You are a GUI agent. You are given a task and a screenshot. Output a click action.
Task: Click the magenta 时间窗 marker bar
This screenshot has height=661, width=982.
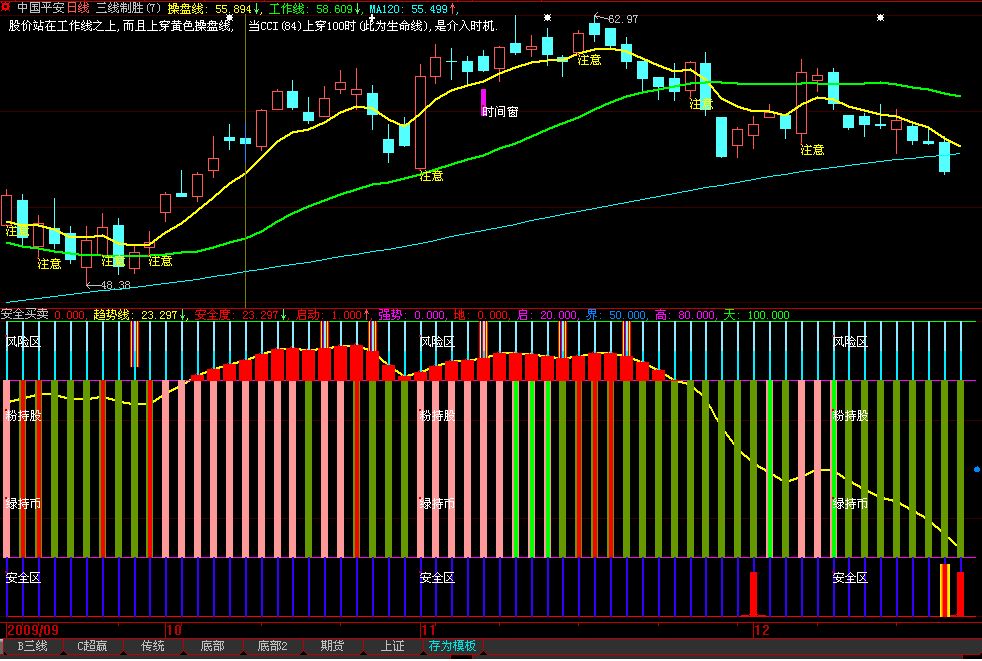click(x=483, y=102)
